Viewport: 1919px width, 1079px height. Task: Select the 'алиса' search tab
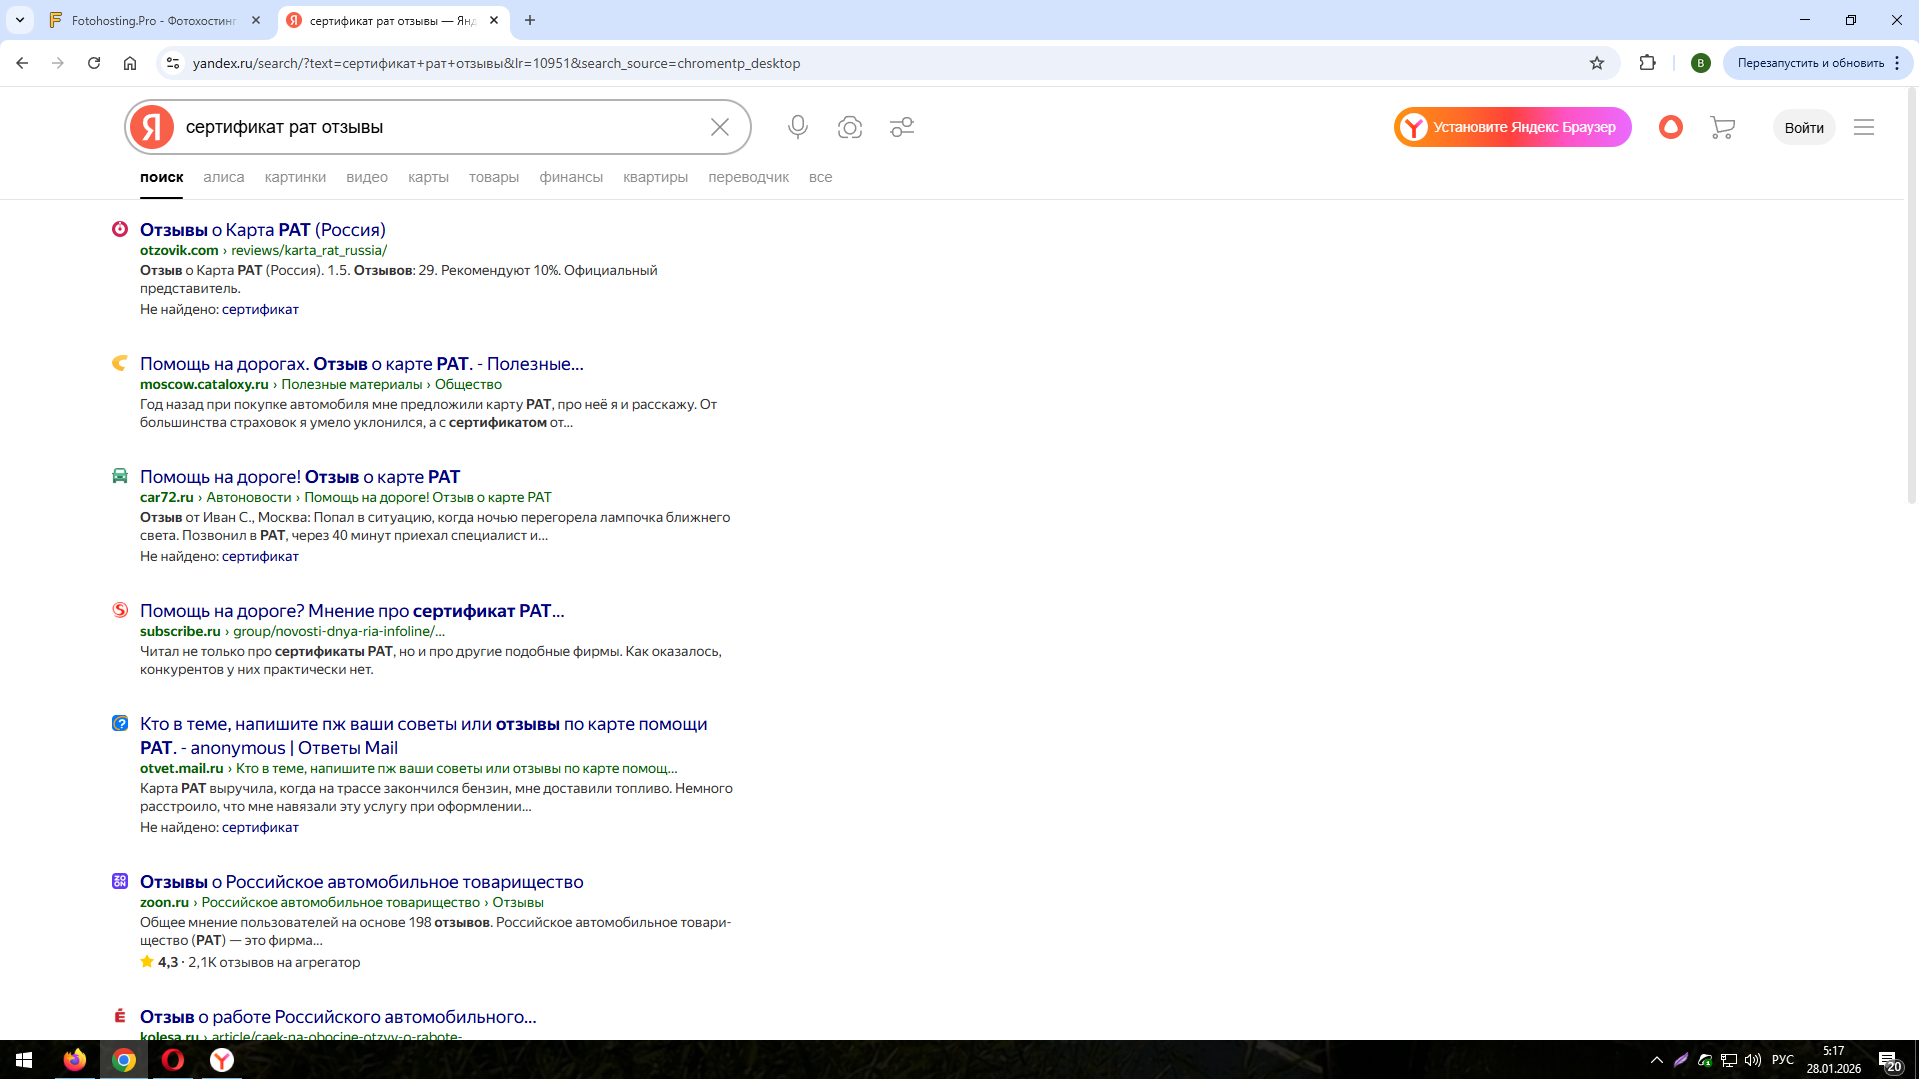(224, 177)
